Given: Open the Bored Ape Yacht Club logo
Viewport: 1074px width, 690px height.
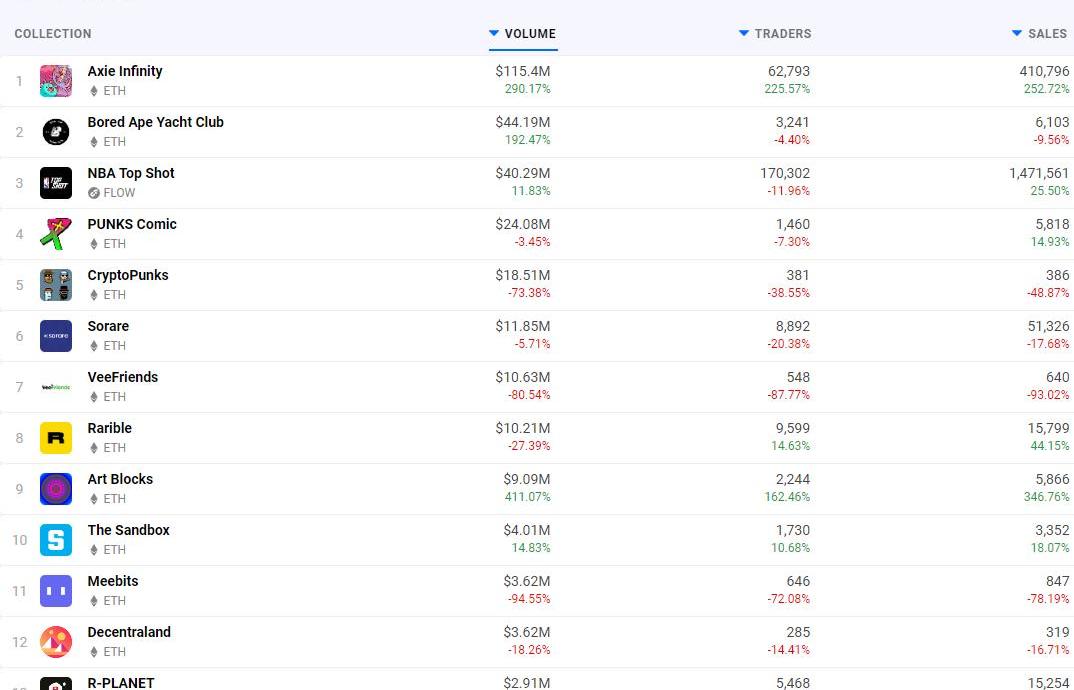Looking at the screenshot, I should pos(55,132).
